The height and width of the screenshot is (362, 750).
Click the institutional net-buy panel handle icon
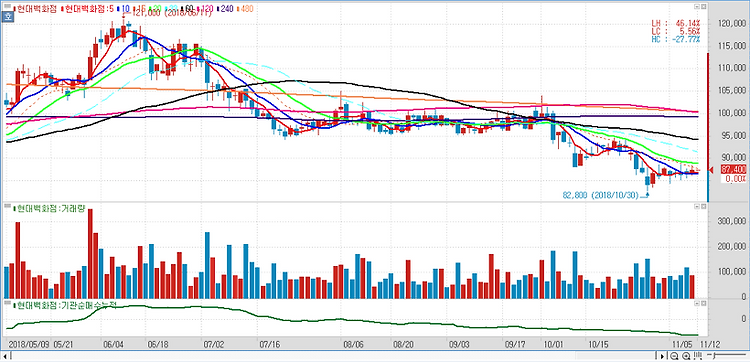pos(7,303)
